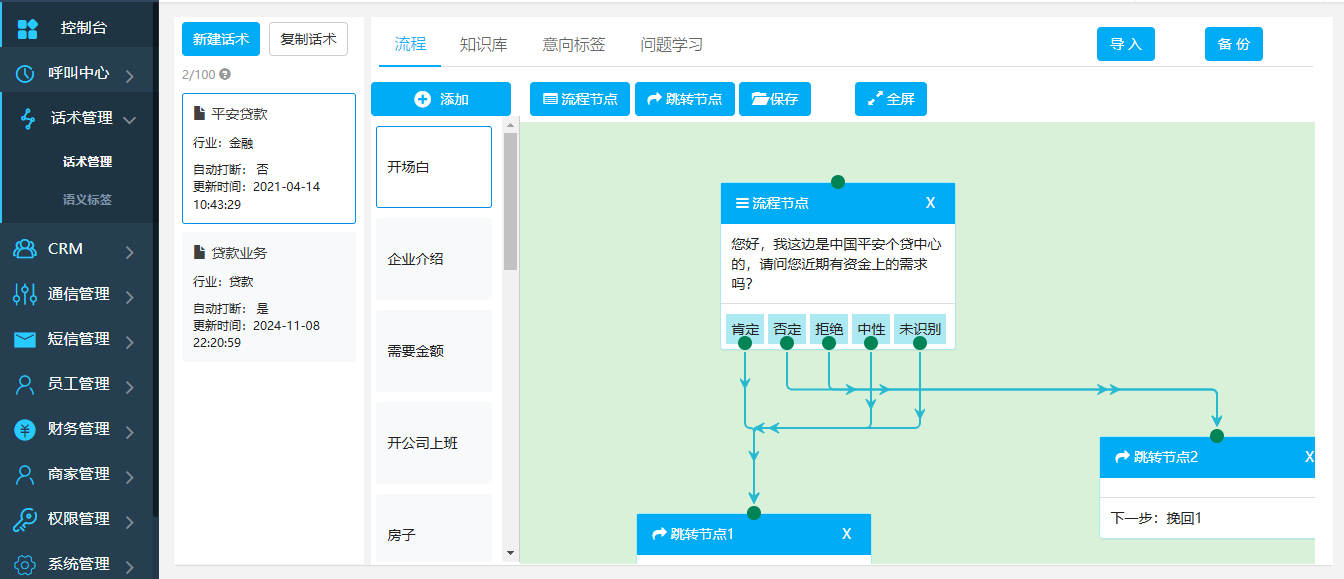Switch to the 知识库 tab
Image resolution: width=1344 pixels, height=579 pixels.
pyautogui.click(x=484, y=44)
